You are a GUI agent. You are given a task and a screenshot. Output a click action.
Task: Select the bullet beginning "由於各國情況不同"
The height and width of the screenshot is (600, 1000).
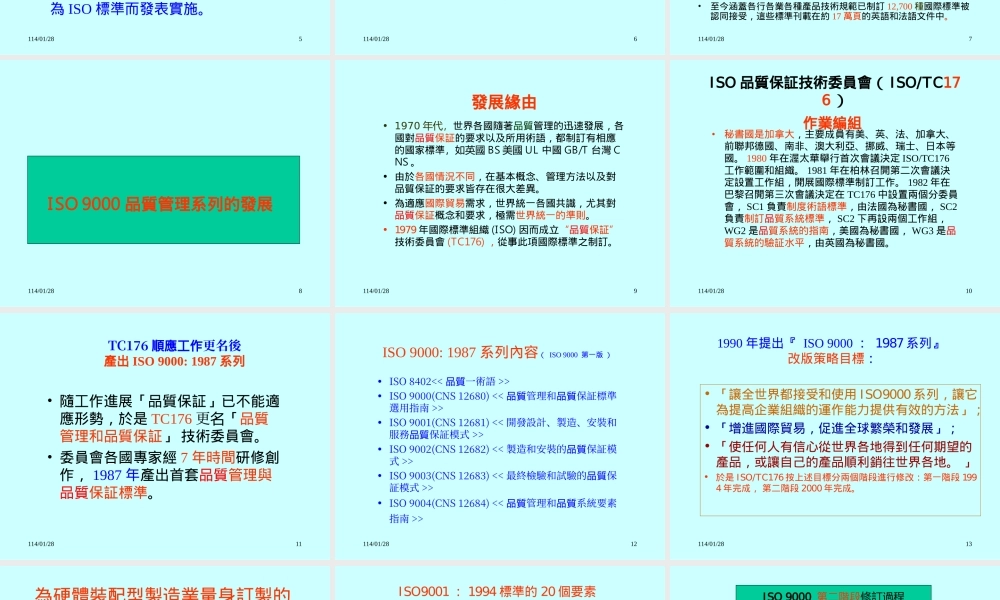point(504,182)
